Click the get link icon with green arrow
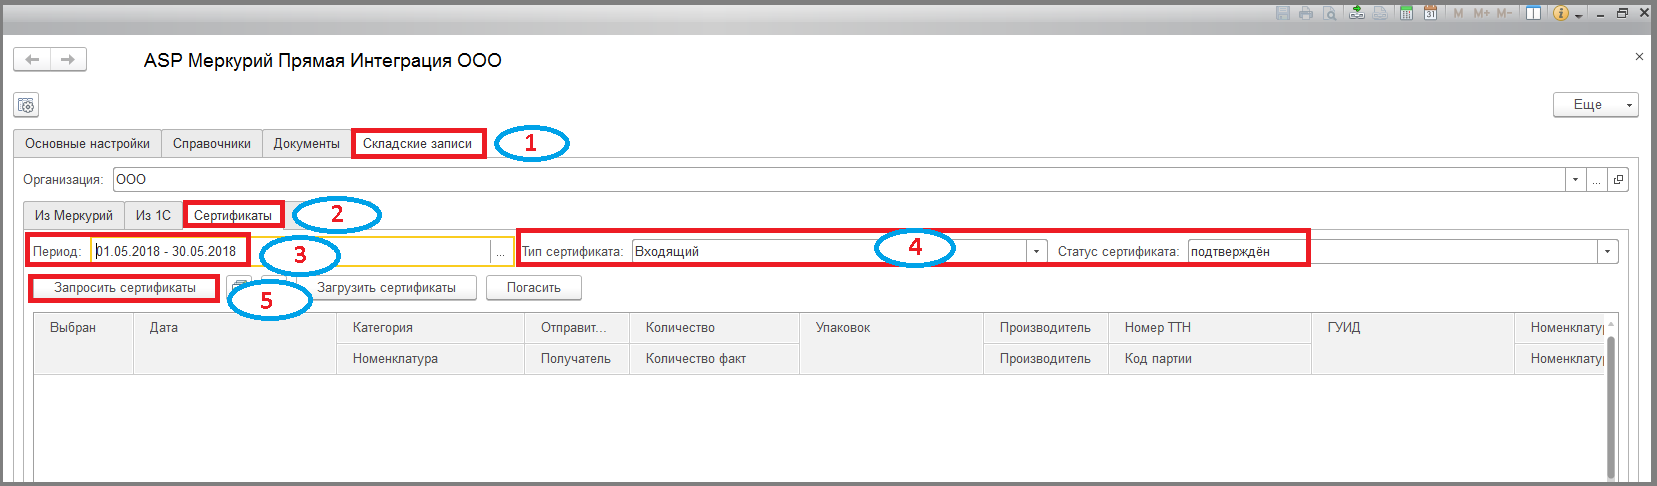This screenshot has width=1657, height=486. coord(1357,13)
